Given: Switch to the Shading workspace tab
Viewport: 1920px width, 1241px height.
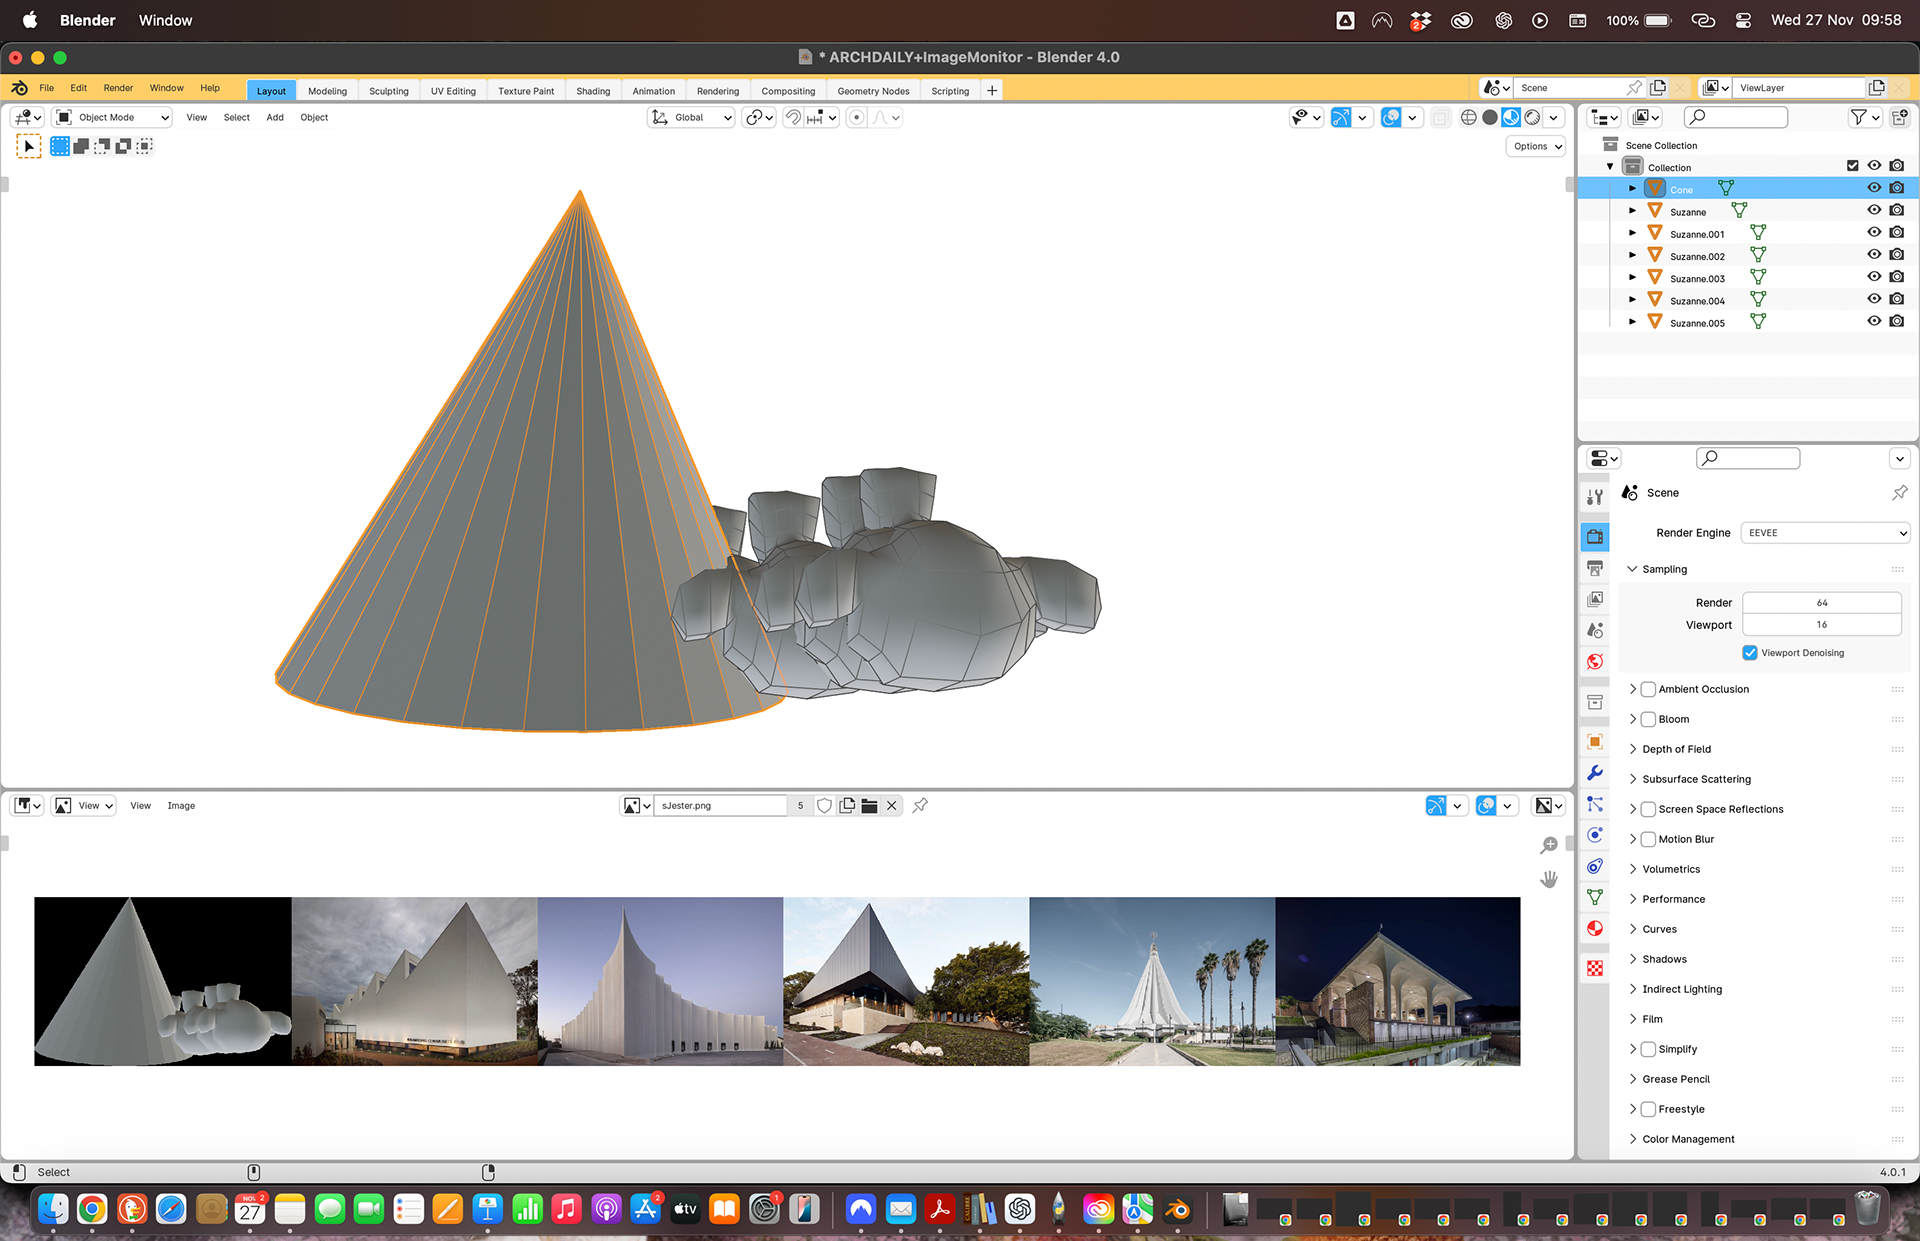Looking at the screenshot, I should 593,91.
